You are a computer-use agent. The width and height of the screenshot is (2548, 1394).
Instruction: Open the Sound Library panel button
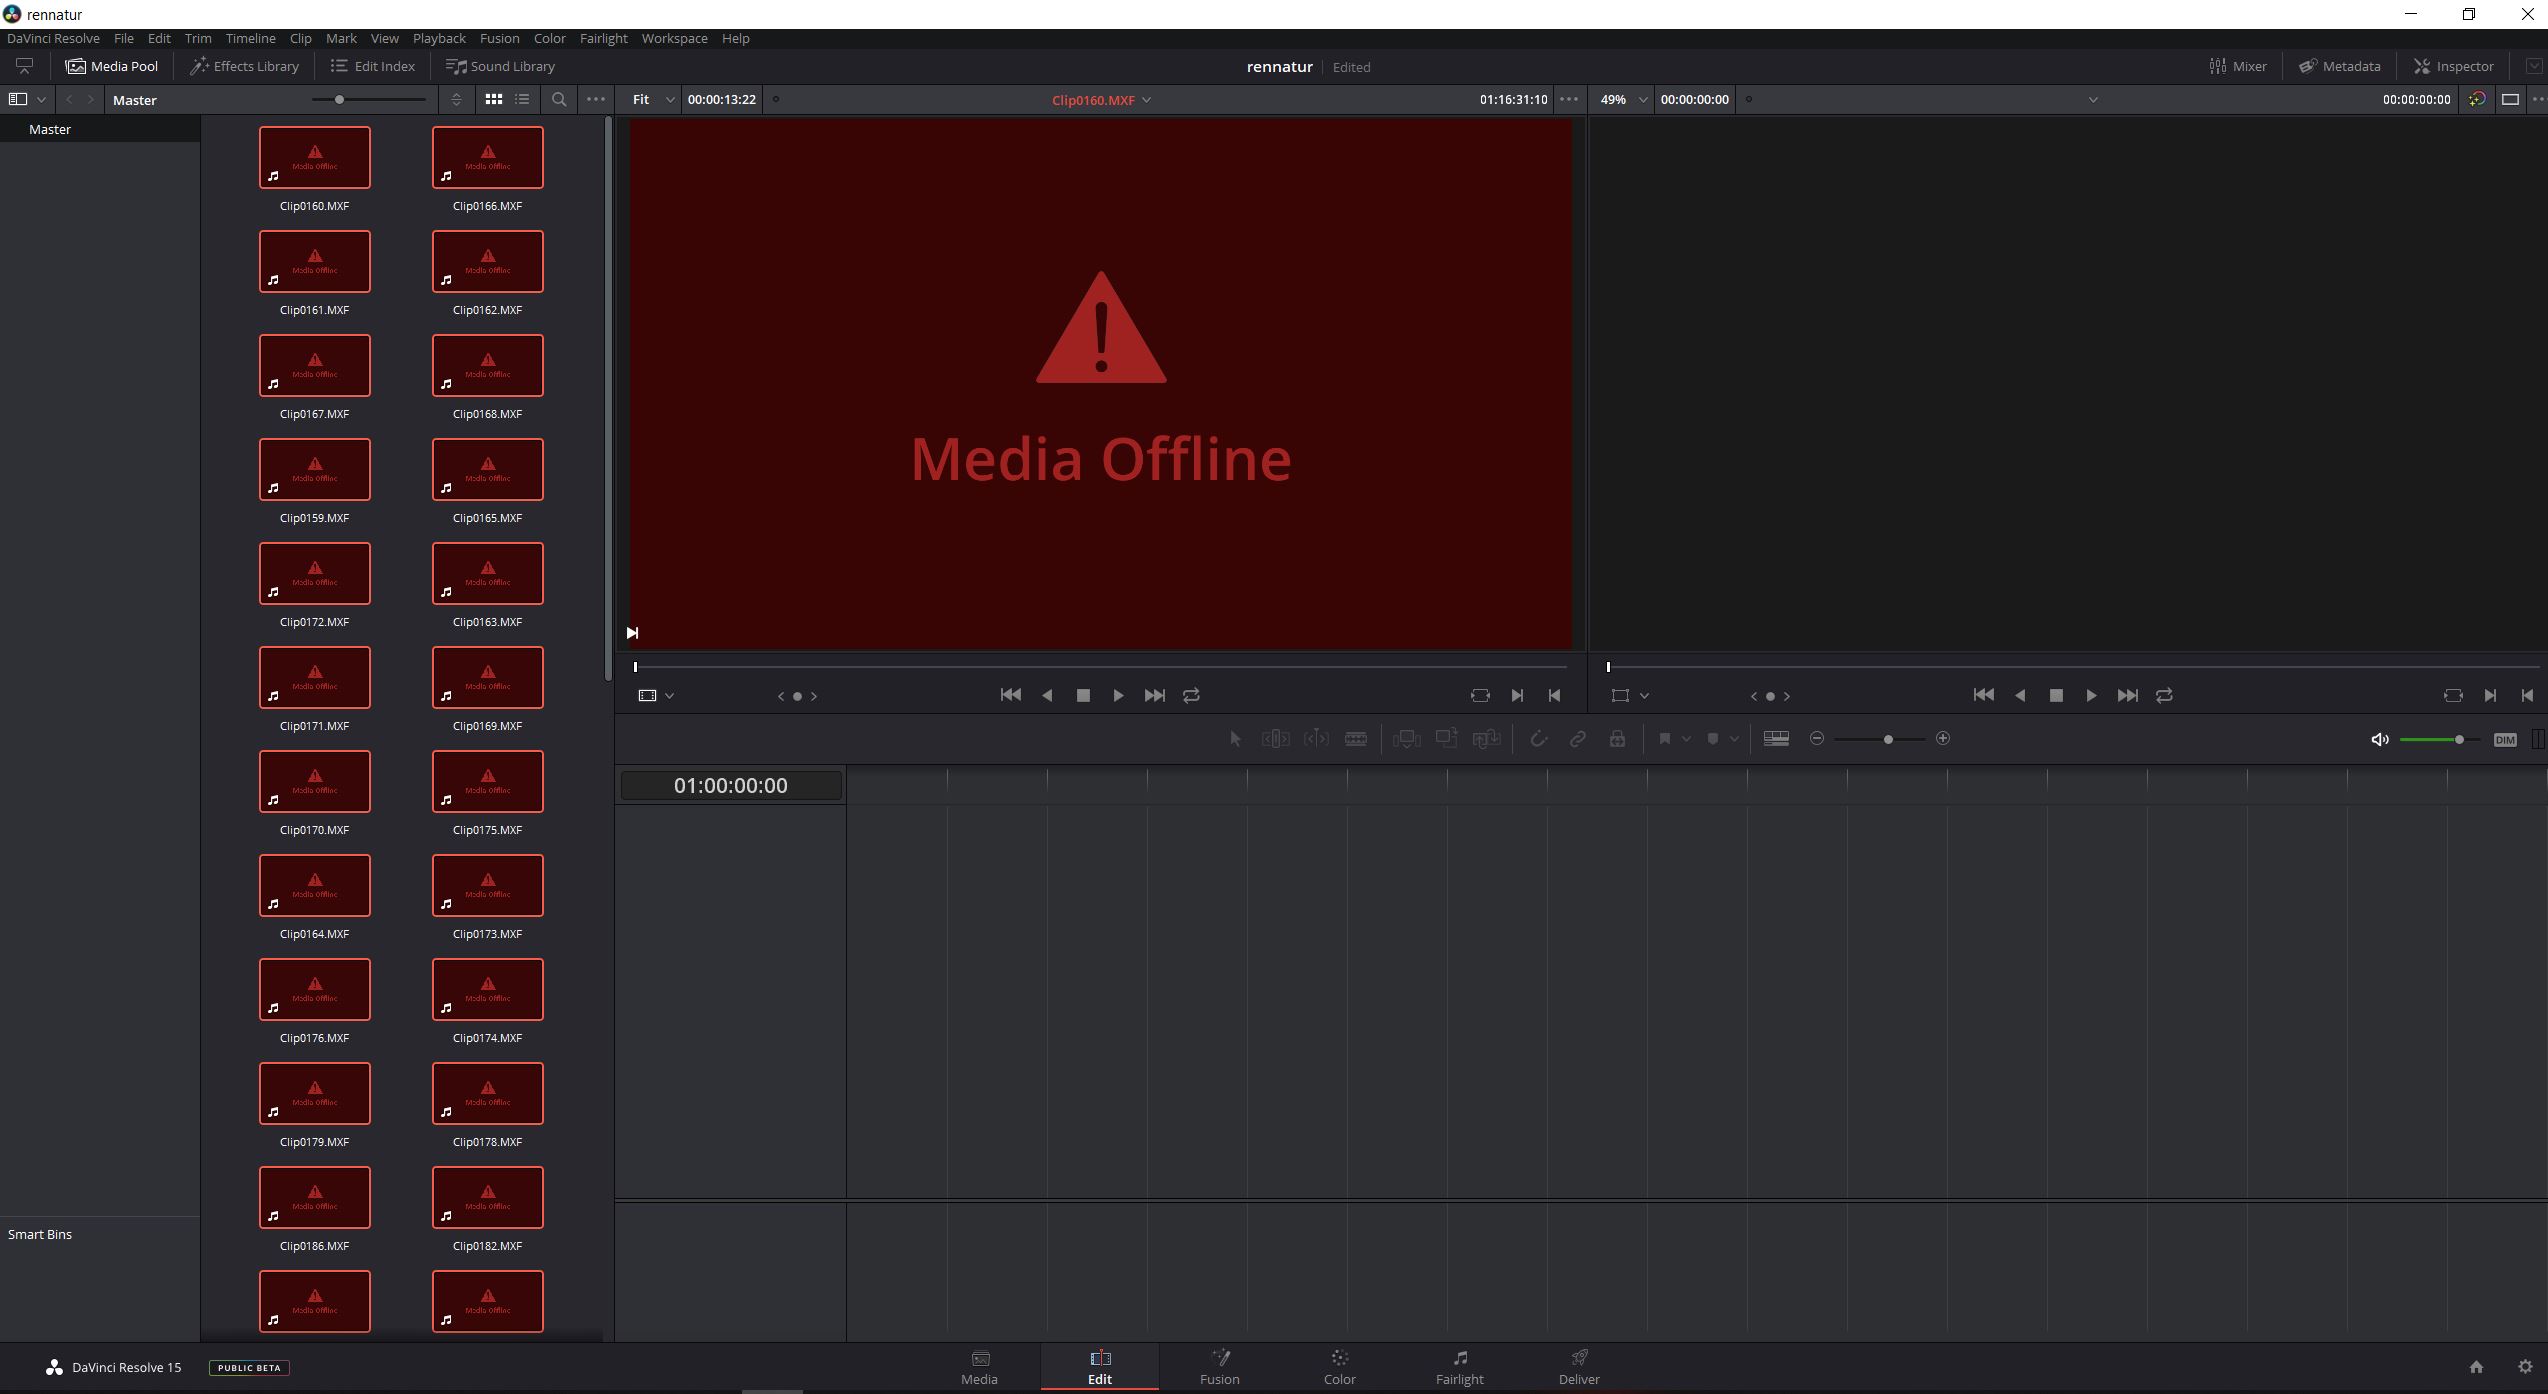coord(500,66)
